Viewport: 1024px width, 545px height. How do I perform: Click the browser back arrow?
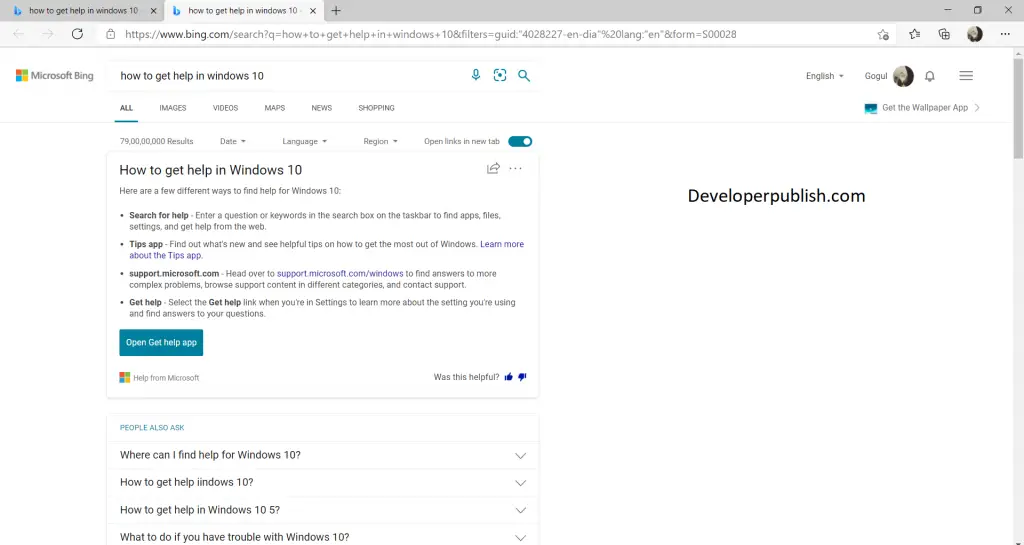click(x=18, y=34)
